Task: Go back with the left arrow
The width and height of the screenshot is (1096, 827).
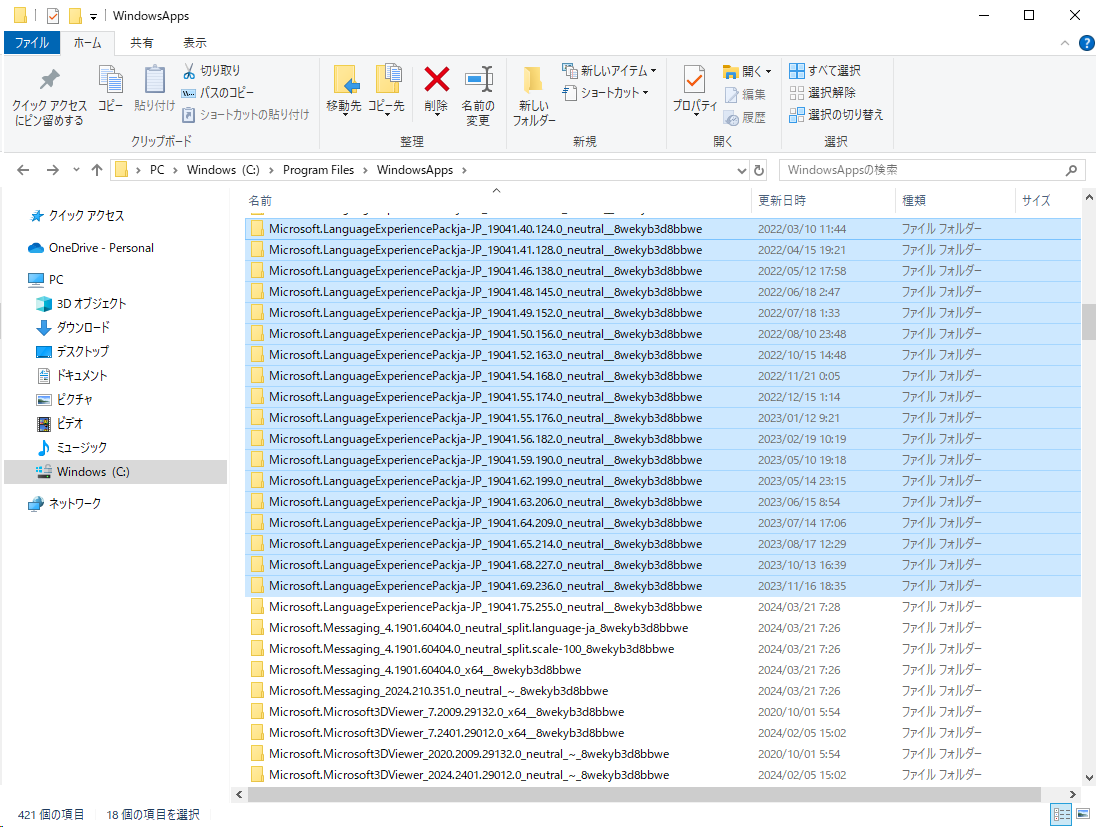Action: (23, 170)
